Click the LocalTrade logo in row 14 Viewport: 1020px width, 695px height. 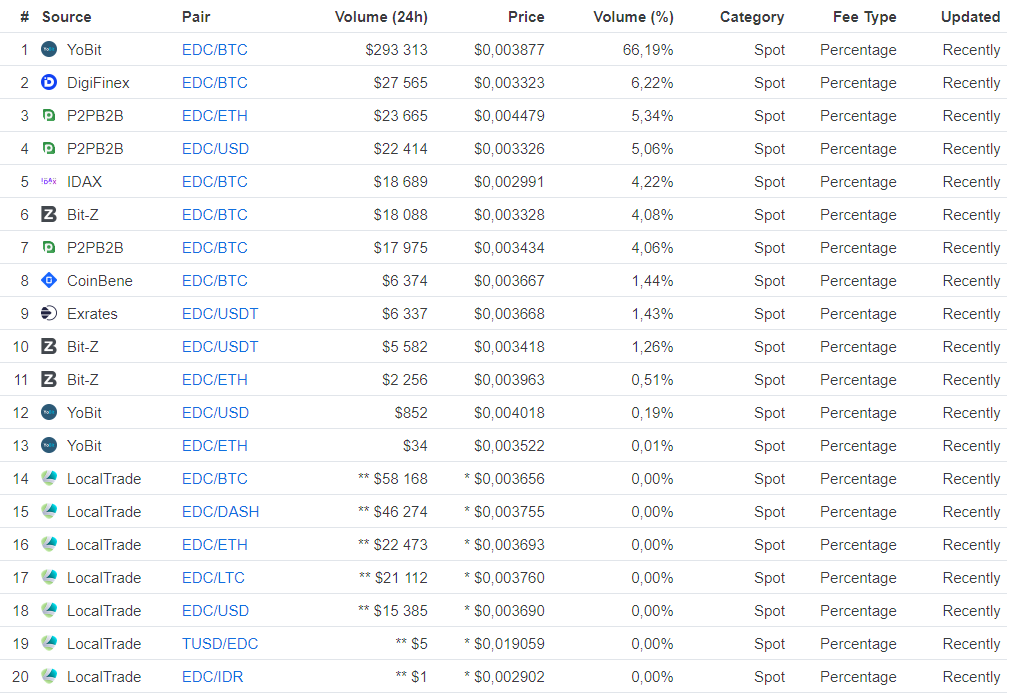(49, 478)
